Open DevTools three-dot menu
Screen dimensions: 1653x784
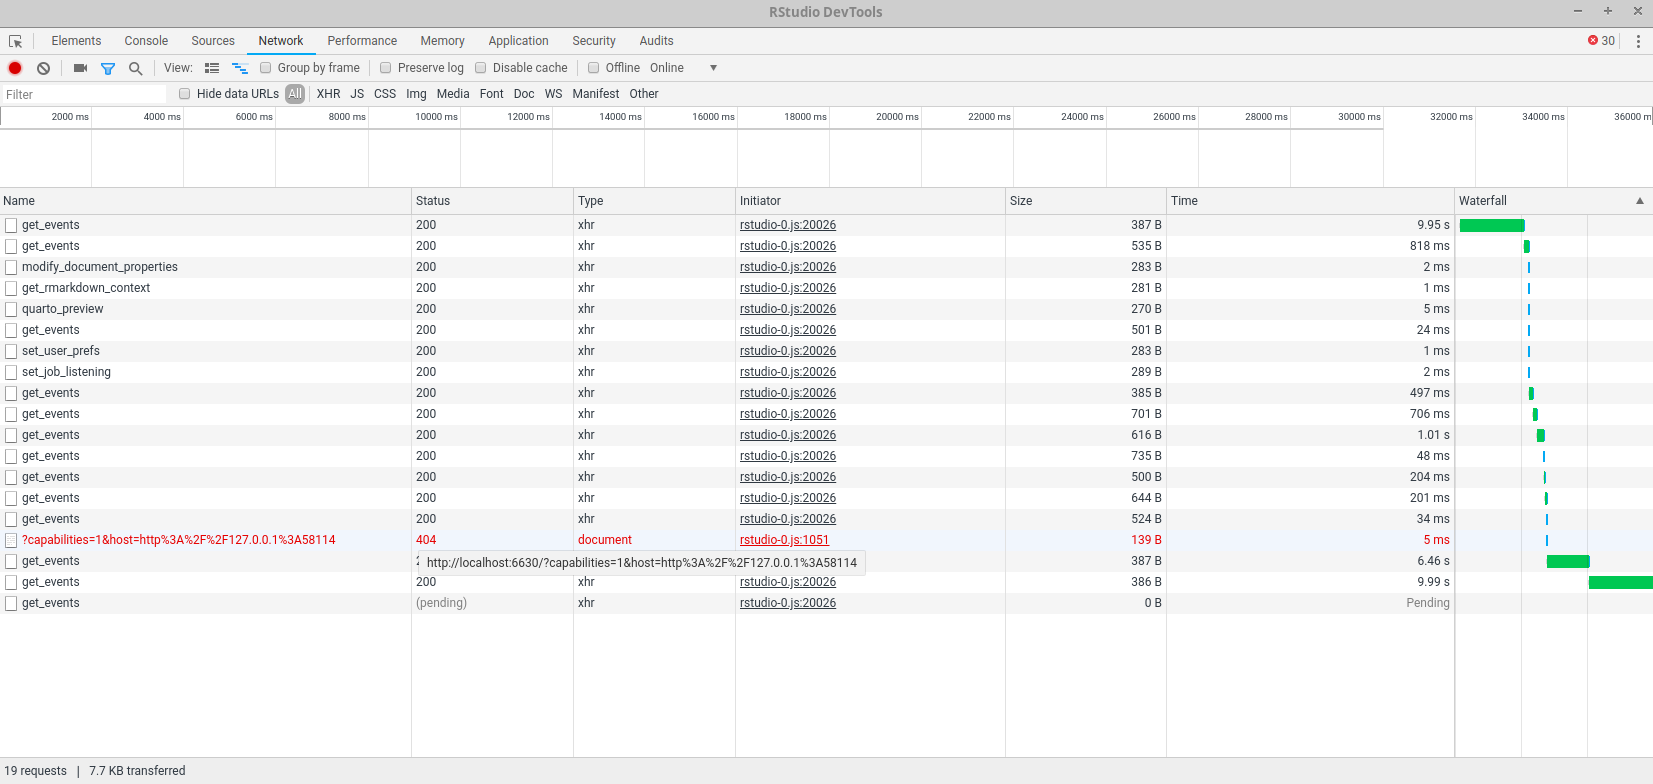(x=1638, y=41)
